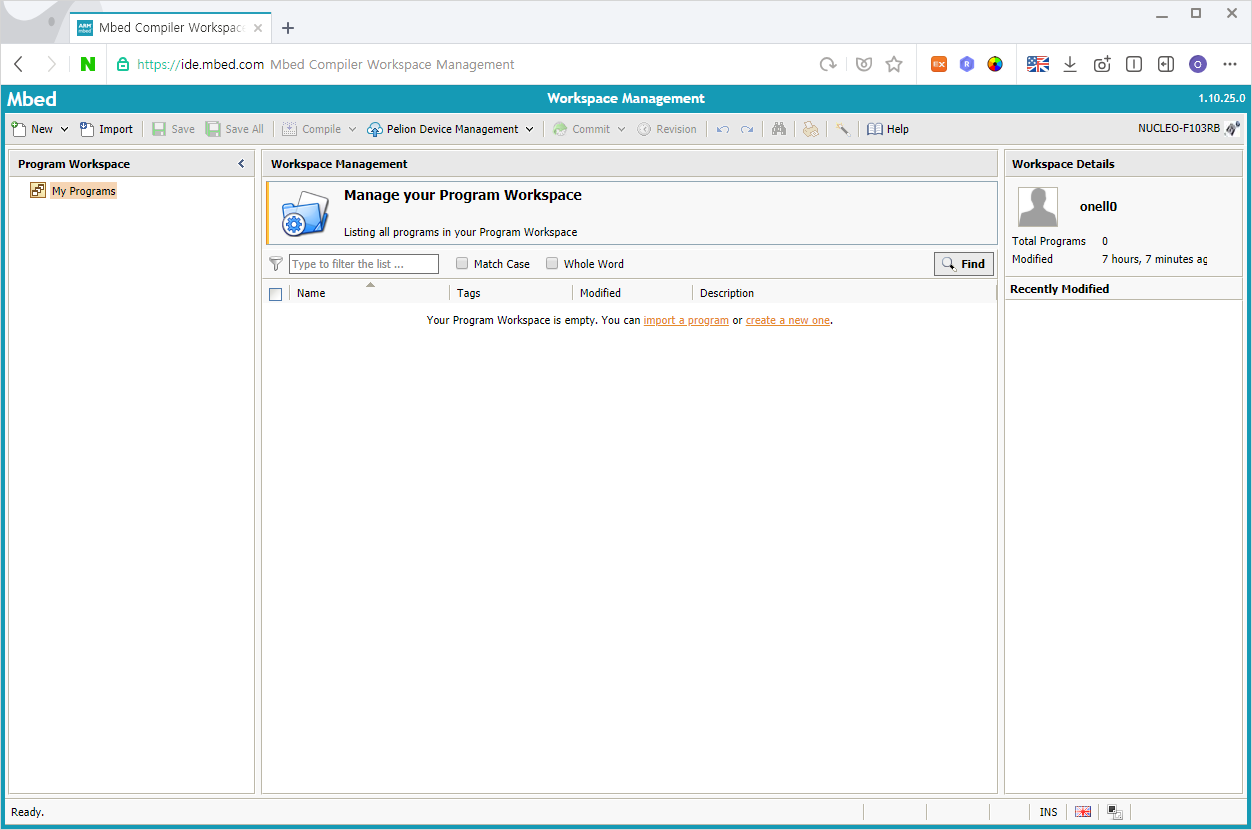The width and height of the screenshot is (1252, 830).
Task: Click the status bar windows layout icon
Action: click(1115, 812)
